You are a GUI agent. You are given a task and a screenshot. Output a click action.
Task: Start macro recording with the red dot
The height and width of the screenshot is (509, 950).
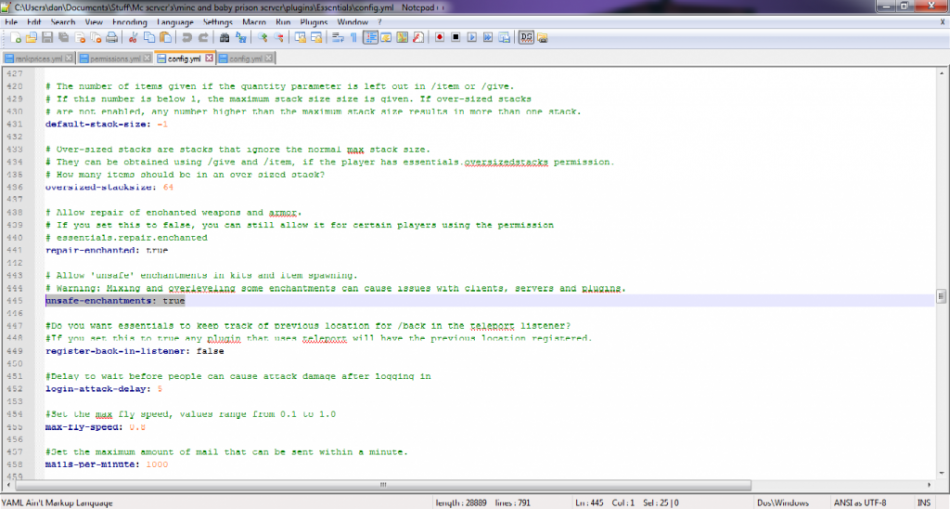point(439,38)
